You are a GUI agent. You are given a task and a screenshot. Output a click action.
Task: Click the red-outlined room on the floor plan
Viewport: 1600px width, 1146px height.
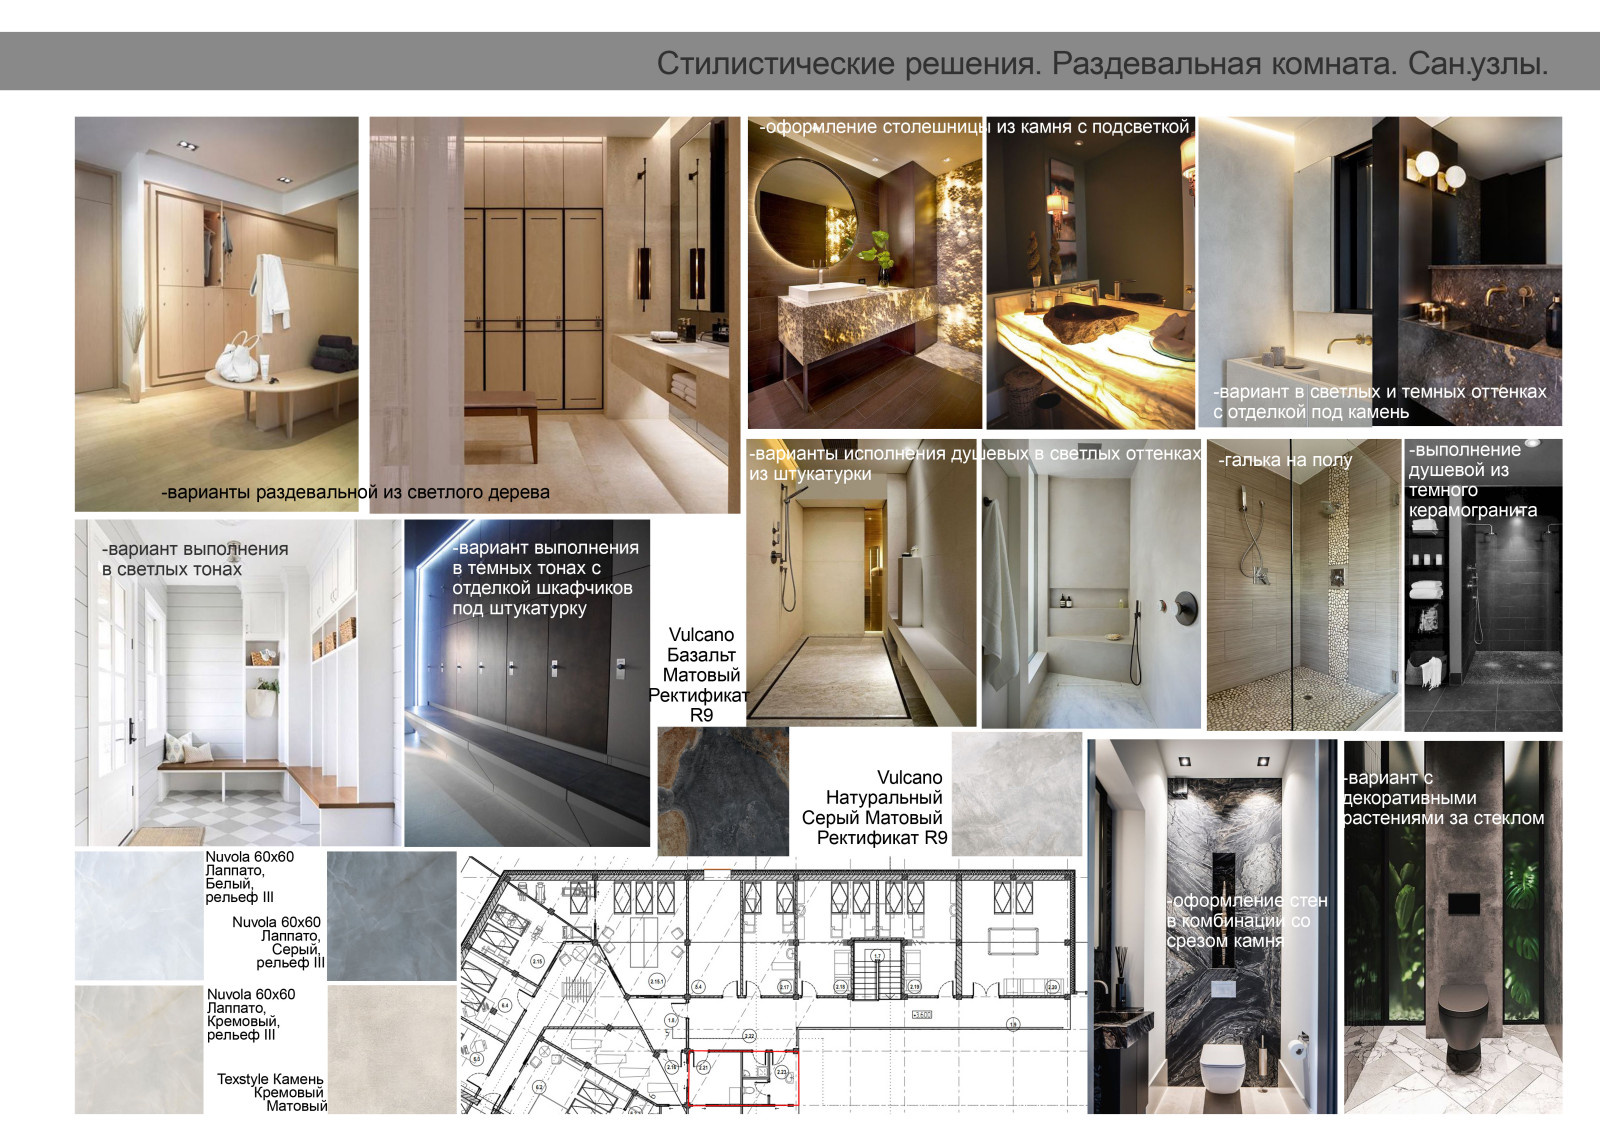(742, 1078)
